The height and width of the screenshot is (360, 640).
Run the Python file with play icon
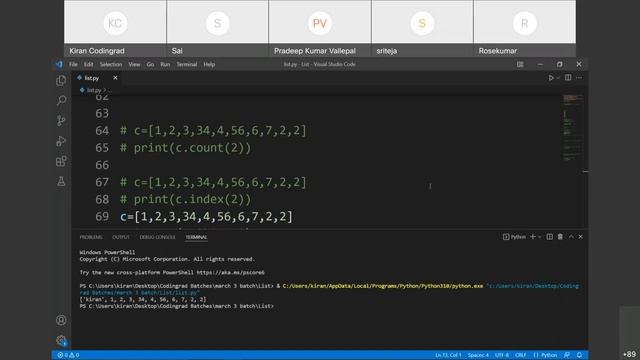point(551,78)
